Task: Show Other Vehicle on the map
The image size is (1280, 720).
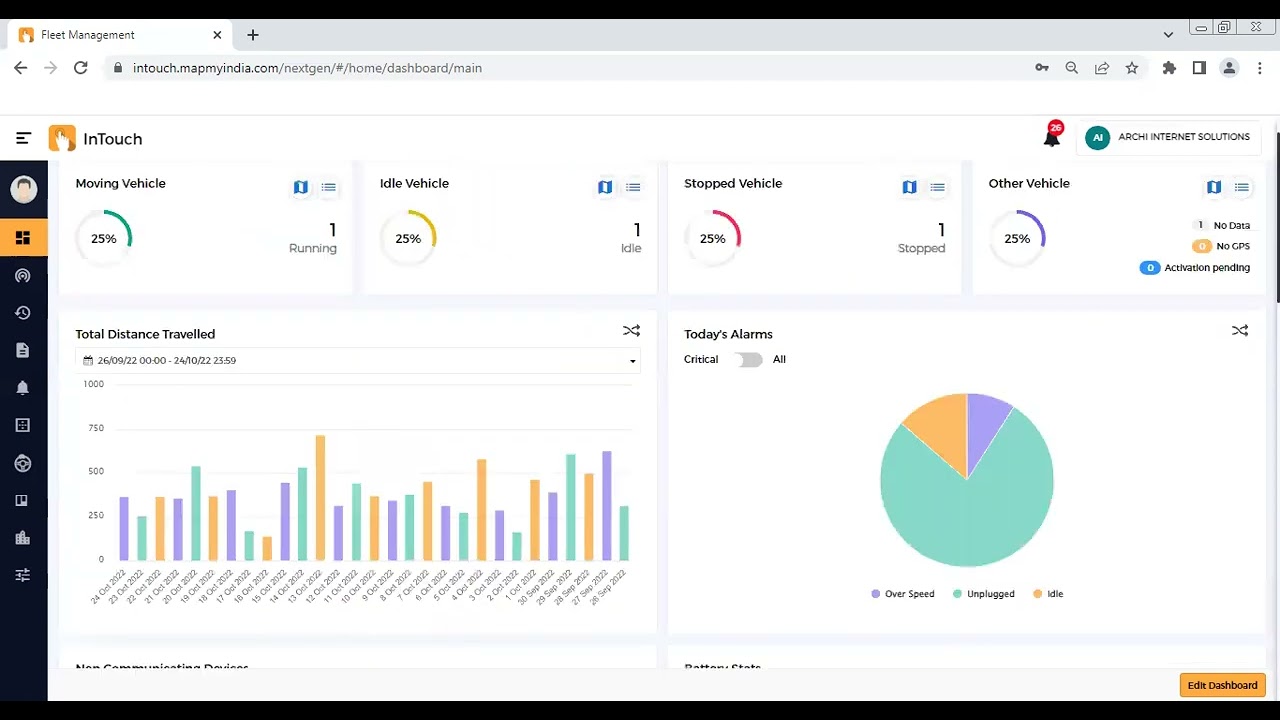Action: click(x=1214, y=187)
